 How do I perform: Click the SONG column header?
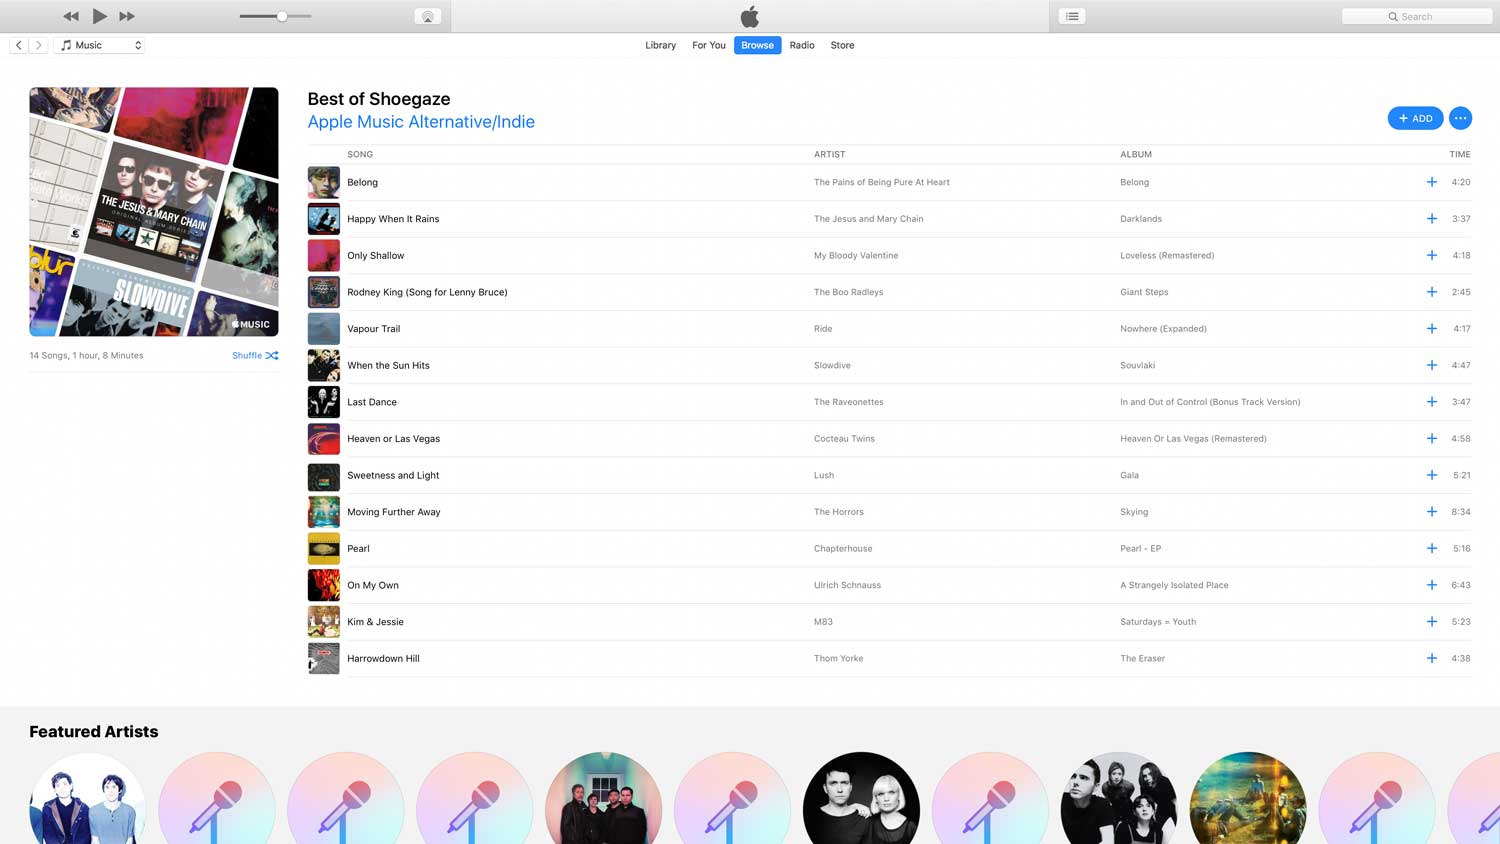pos(360,154)
